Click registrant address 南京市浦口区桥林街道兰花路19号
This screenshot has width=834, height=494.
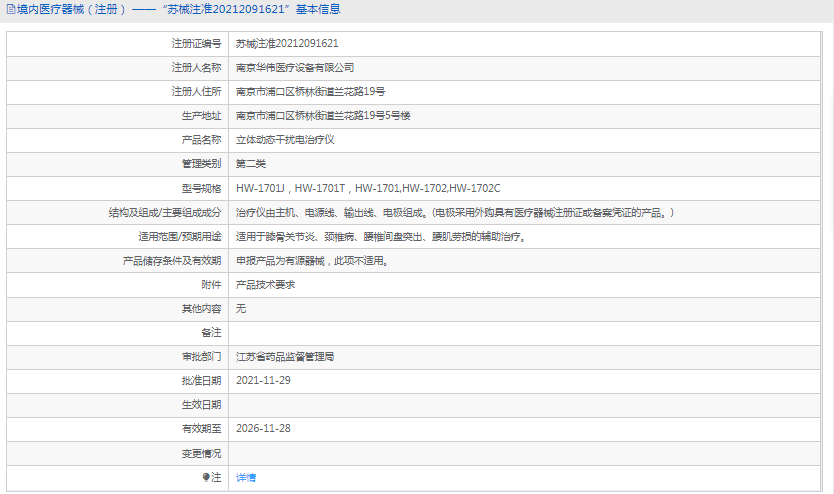tap(311, 91)
